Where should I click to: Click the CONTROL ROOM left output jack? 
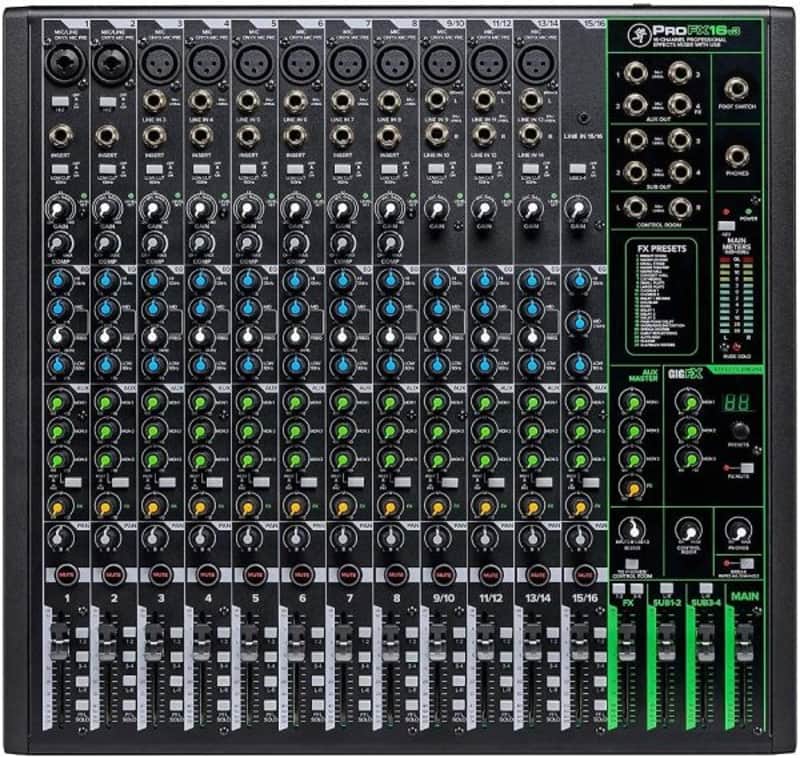point(636,207)
